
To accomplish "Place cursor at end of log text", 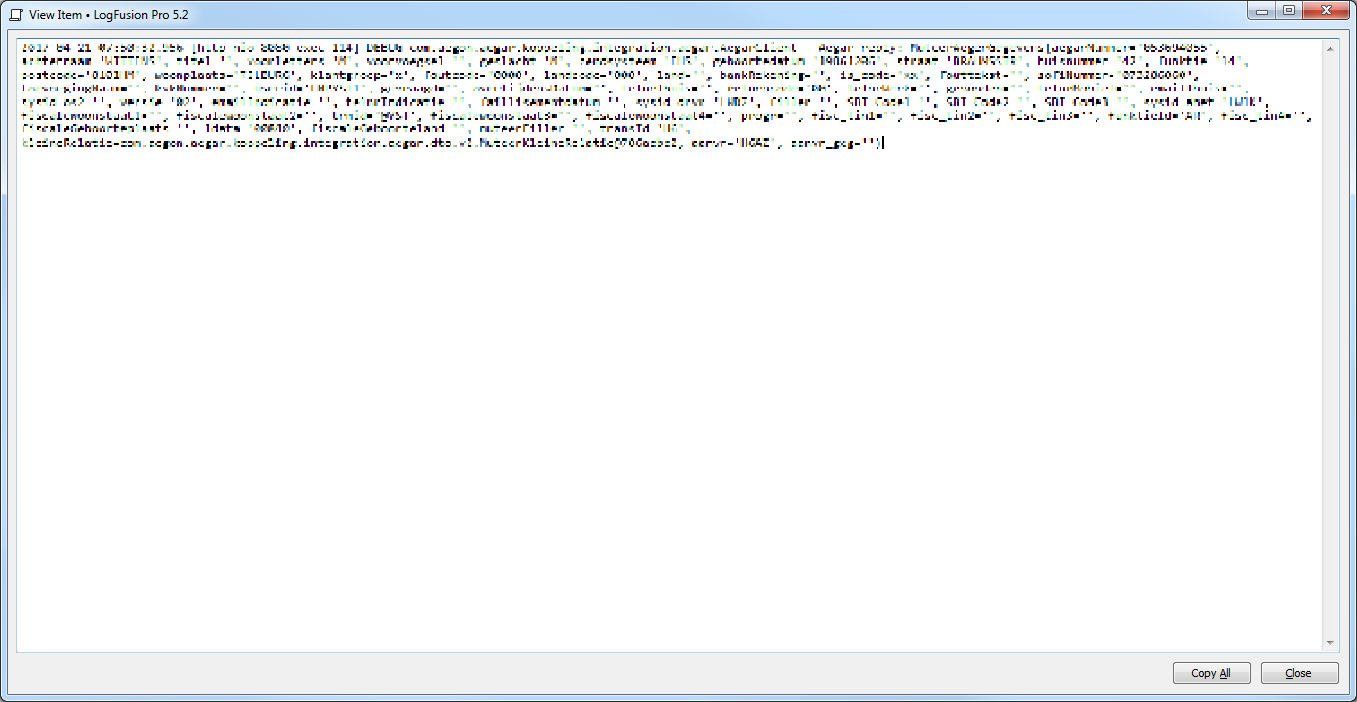I will click(883, 144).
